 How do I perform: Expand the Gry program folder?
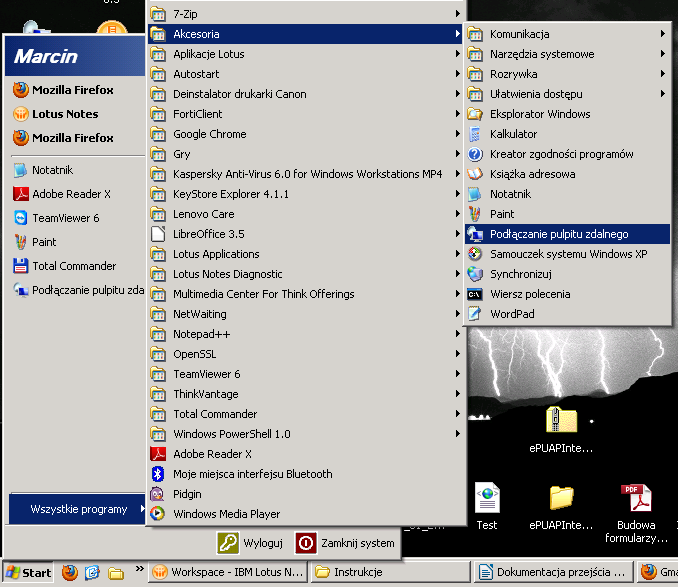305,154
